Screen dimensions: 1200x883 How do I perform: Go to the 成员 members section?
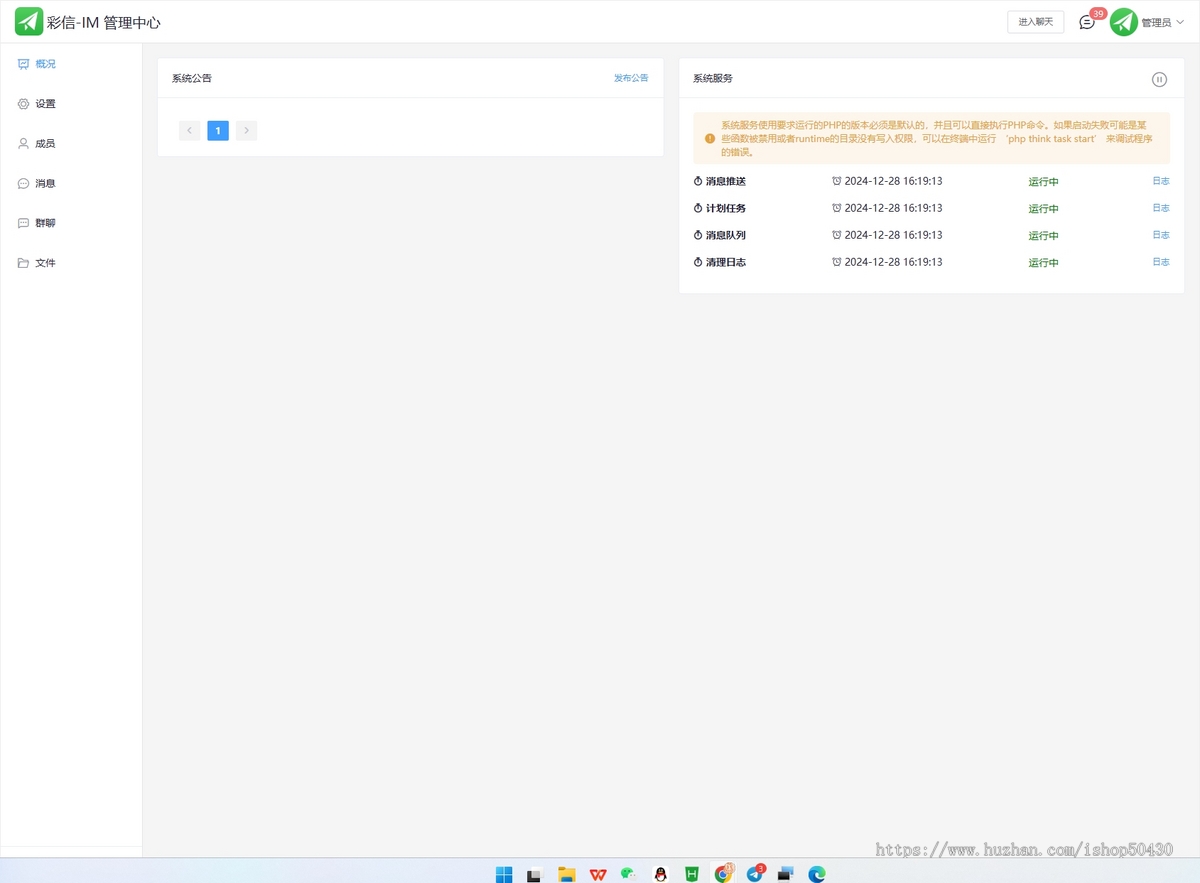[x=45, y=144]
